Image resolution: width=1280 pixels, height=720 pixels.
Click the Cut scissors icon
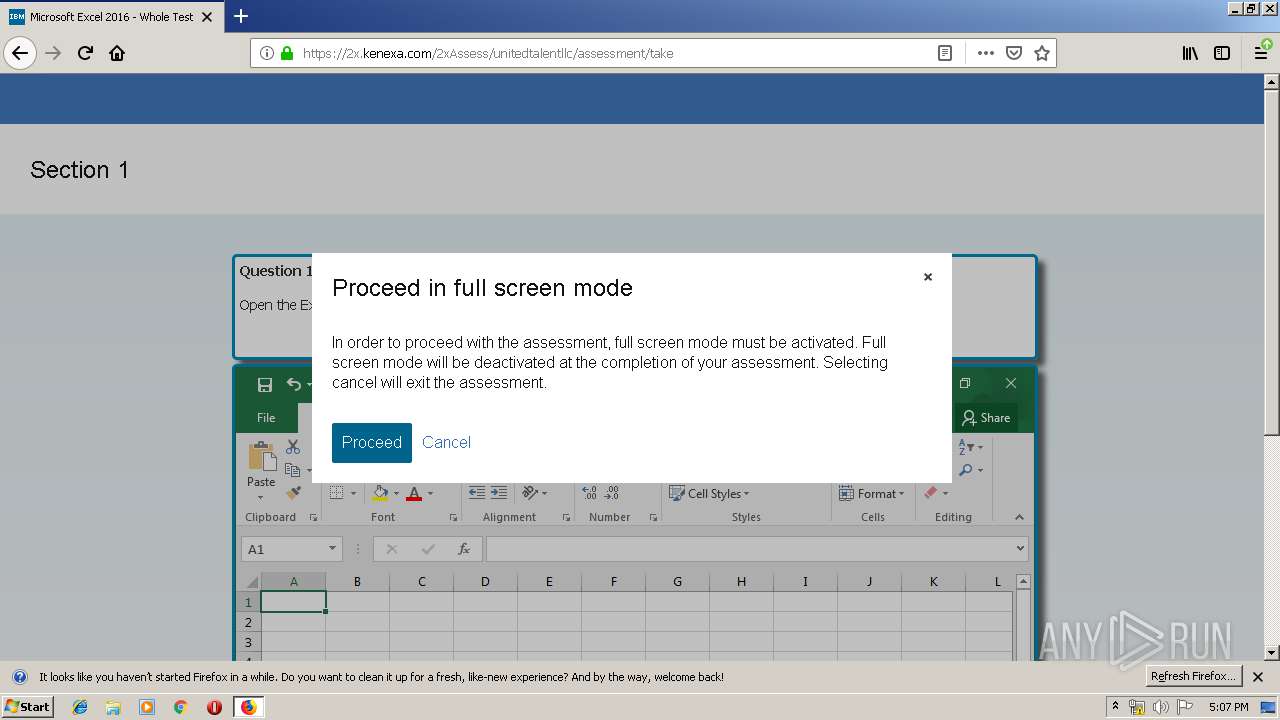click(293, 447)
